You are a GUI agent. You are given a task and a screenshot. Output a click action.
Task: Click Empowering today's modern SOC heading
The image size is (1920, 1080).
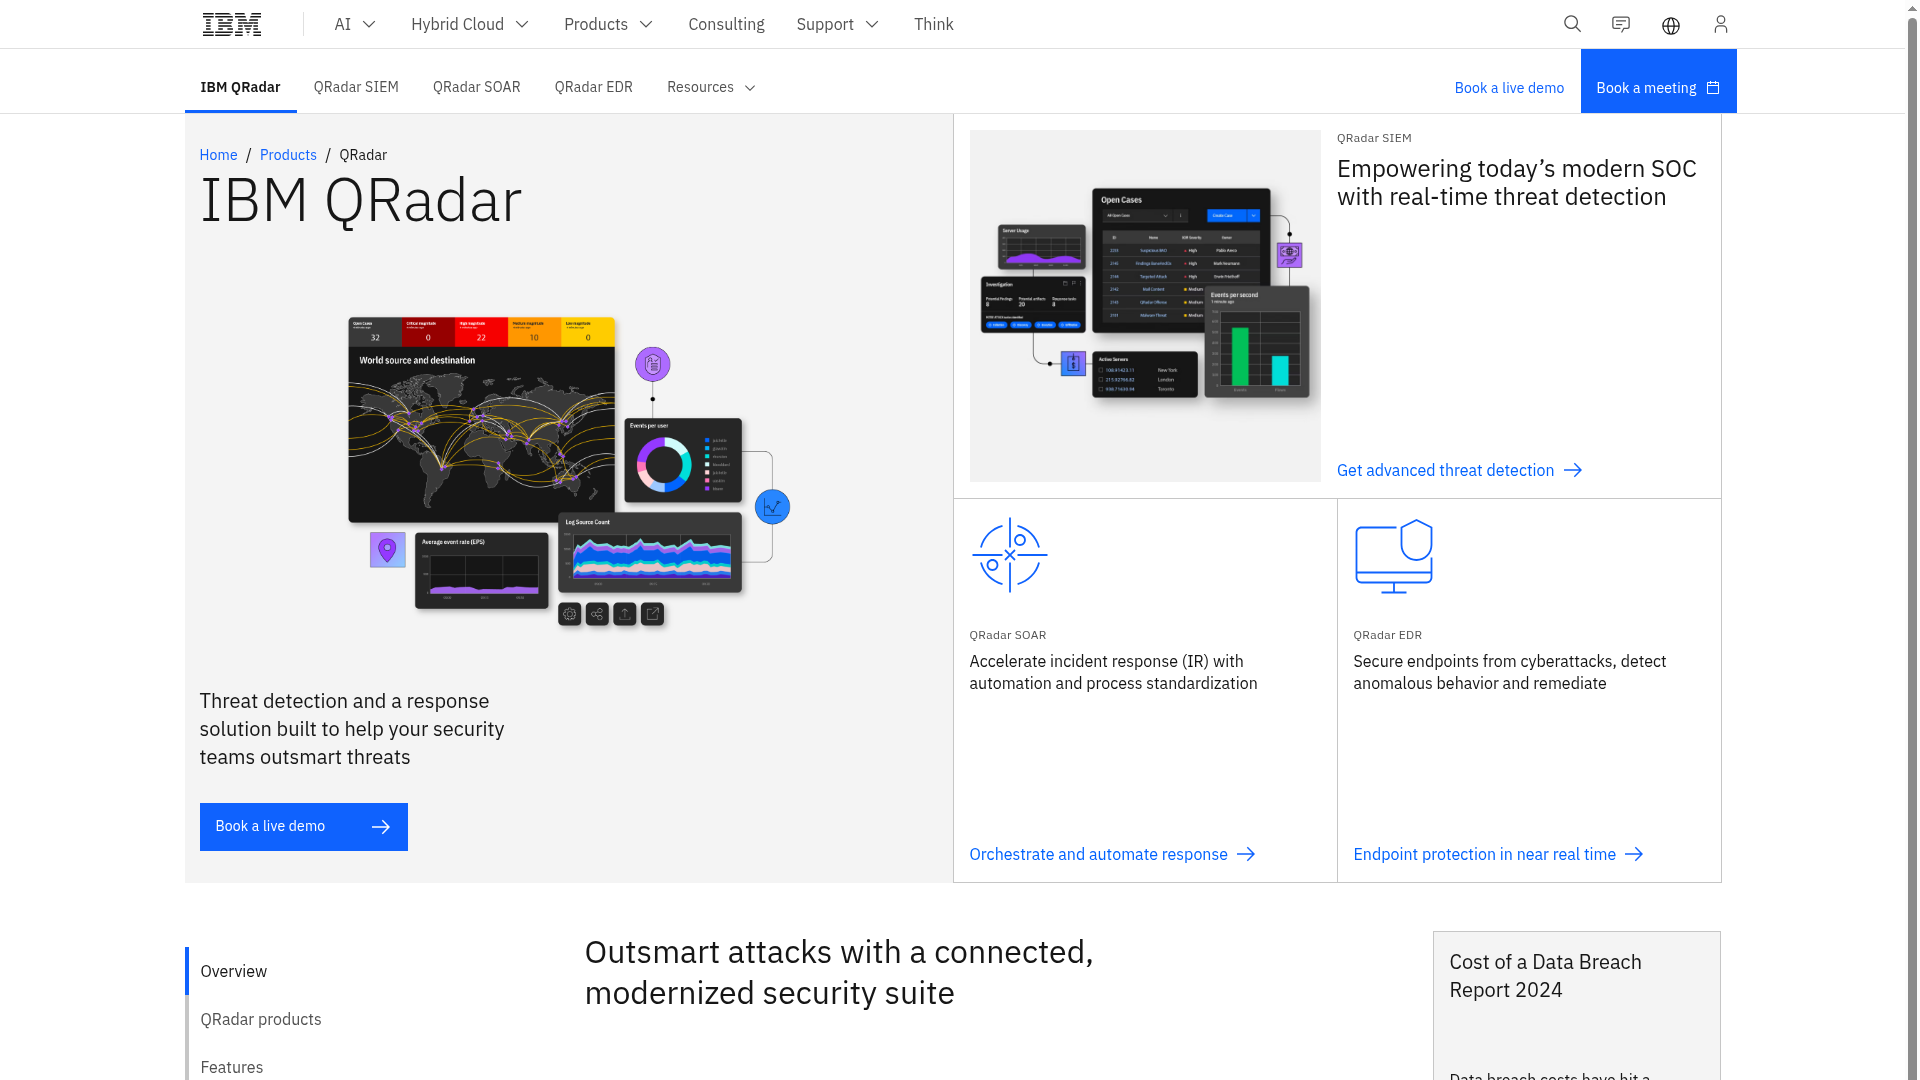click(1517, 182)
